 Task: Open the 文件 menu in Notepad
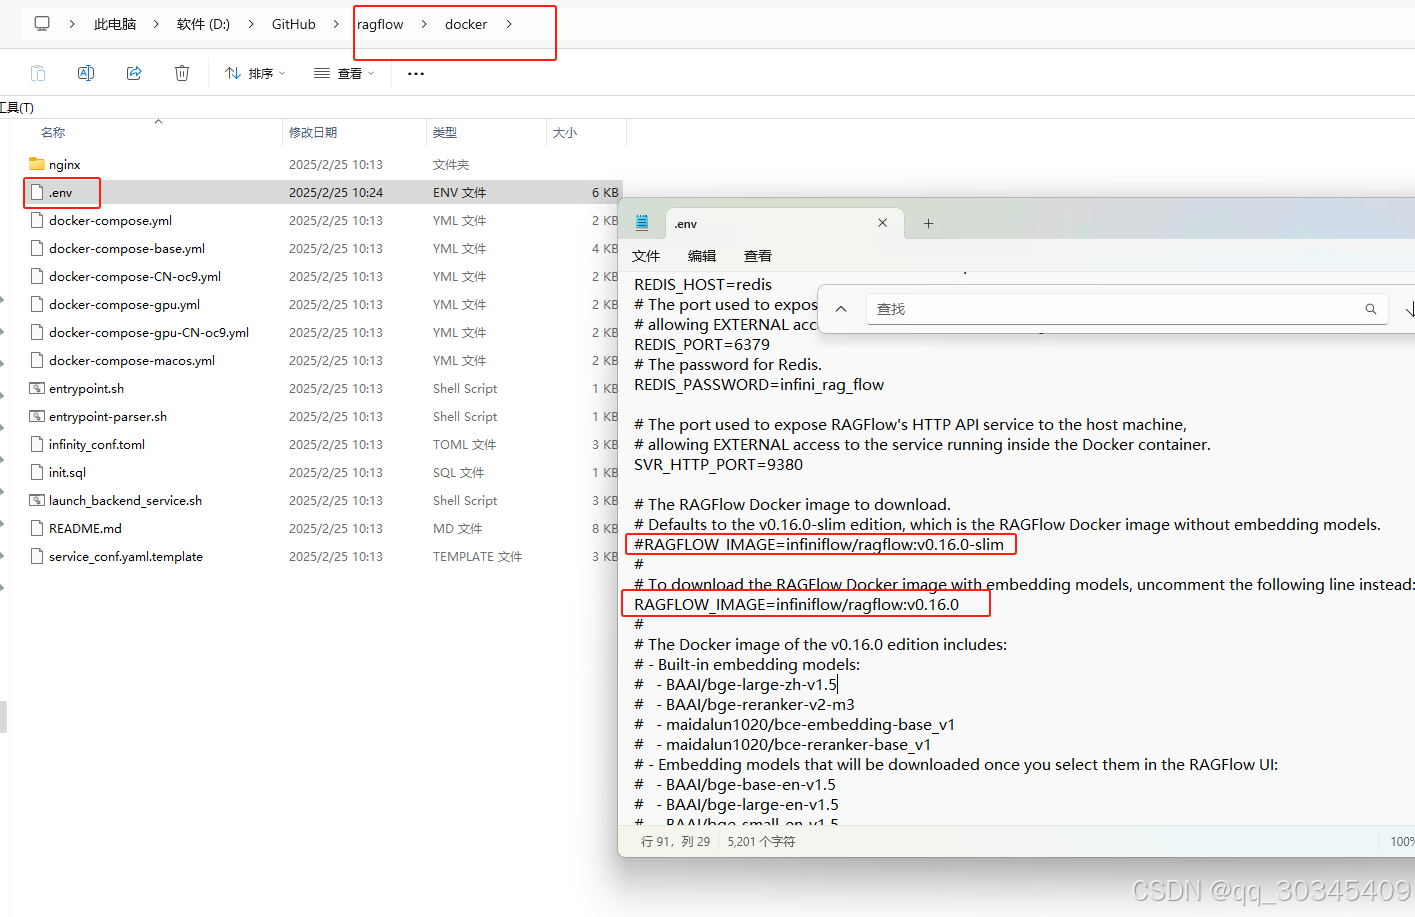point(646,256)
